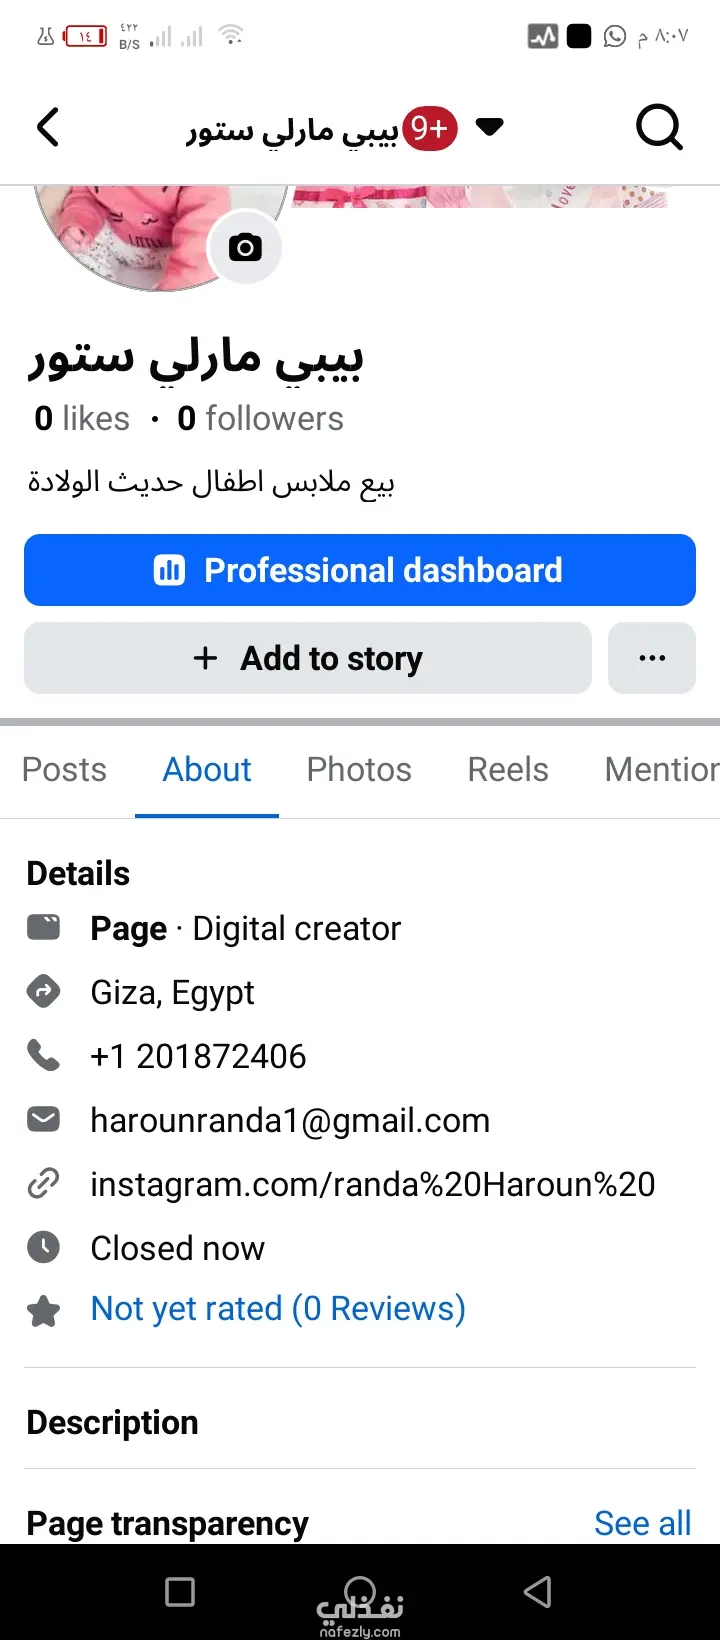Tap the clock icon near Closed now
Screen dimensions: 720x1640
coord(43,1247)
